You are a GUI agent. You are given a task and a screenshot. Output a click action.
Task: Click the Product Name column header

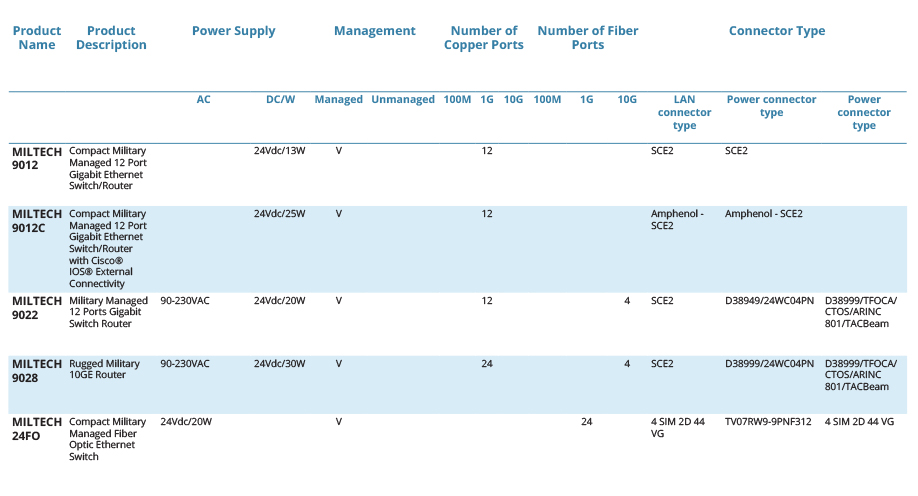pyautogui.click(x=37, y=37)
